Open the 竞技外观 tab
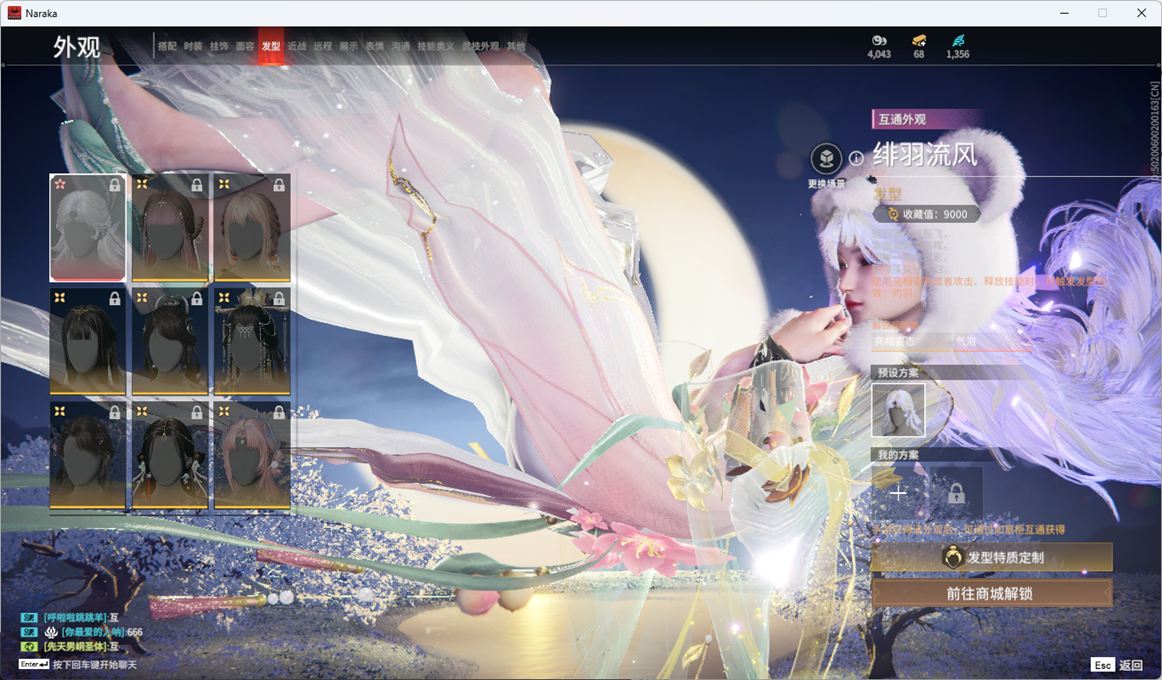 481,46
